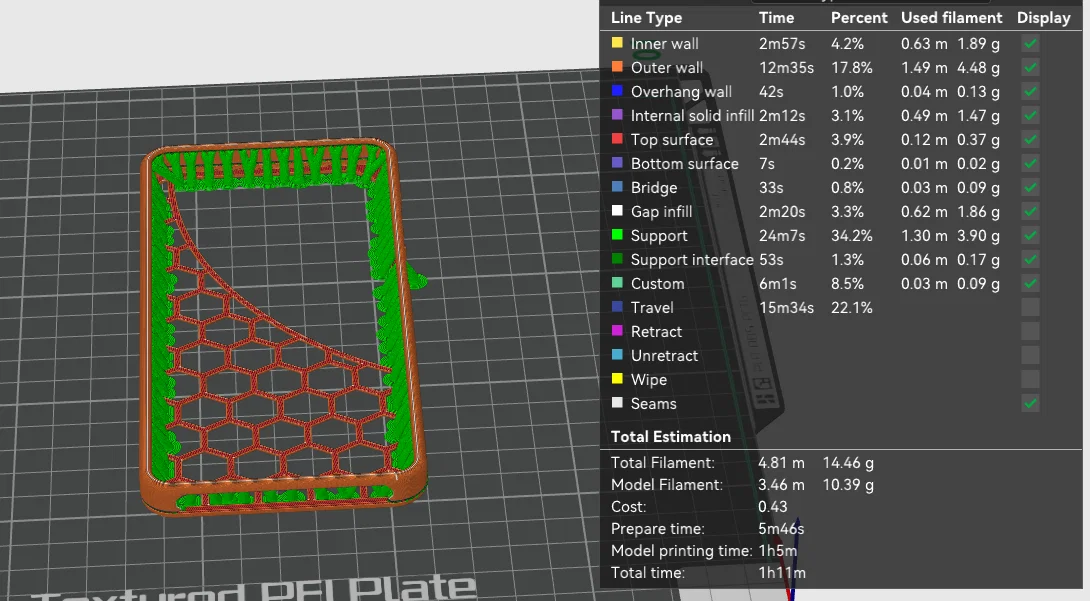The width and height of the screenshot is (1090, 601).
Task: Click the Bottom surface color swatch
Action: tap(617, 163)
